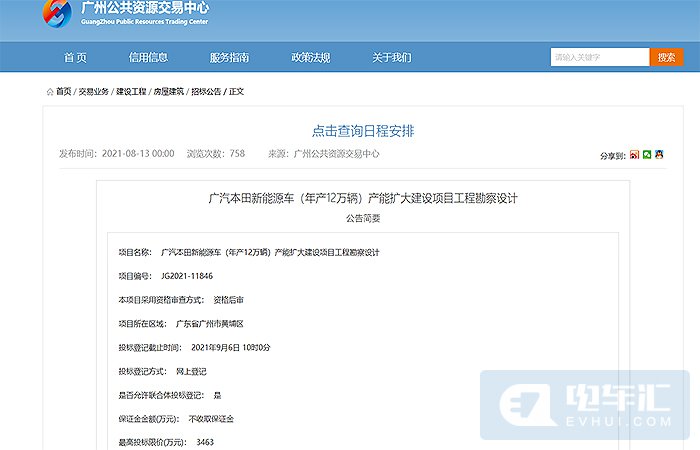The height and width of the screenshot is (450, 700).
Task: Share to QQ penguin icon
Action: pyautogui.click(x=659, y=154)
